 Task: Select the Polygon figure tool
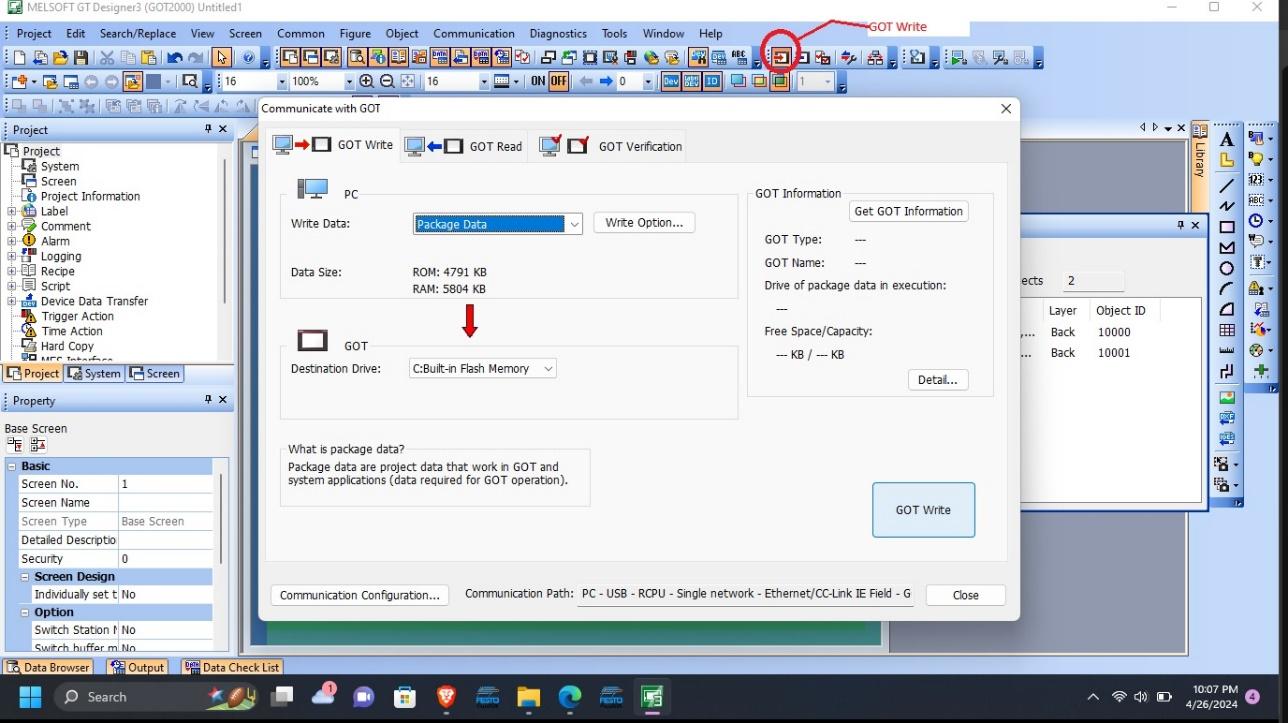point(1227,248)
